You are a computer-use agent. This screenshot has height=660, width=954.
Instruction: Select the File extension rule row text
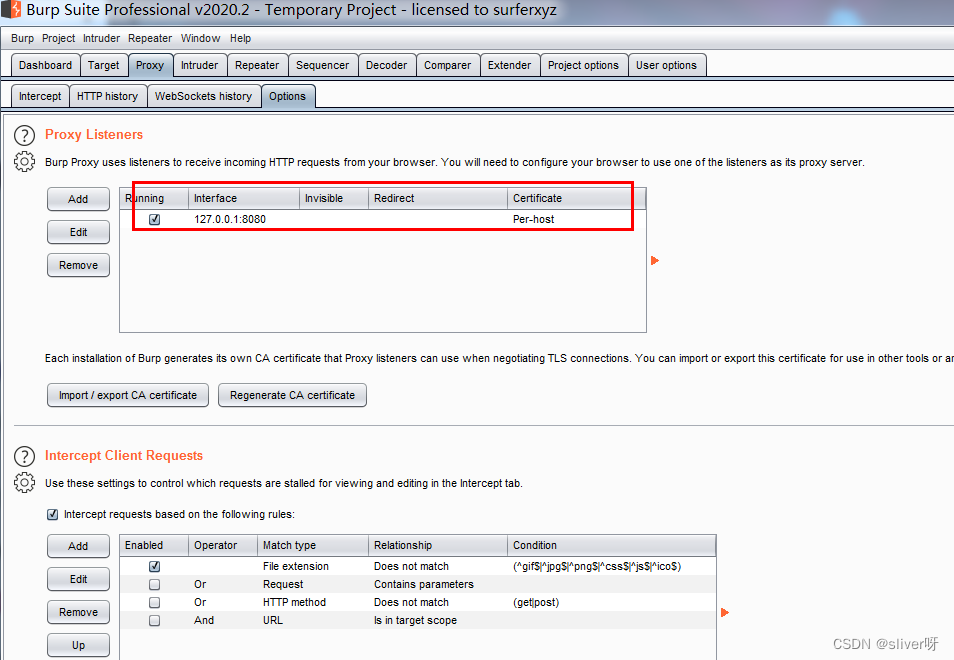(x=296, y=566)
